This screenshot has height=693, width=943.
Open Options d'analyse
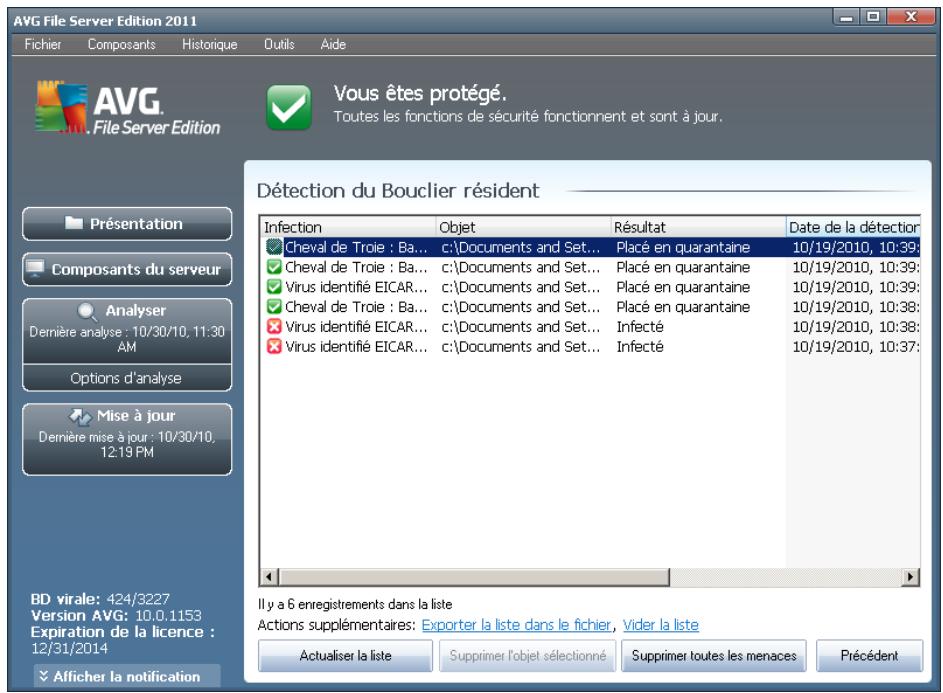tap(127, 378)
